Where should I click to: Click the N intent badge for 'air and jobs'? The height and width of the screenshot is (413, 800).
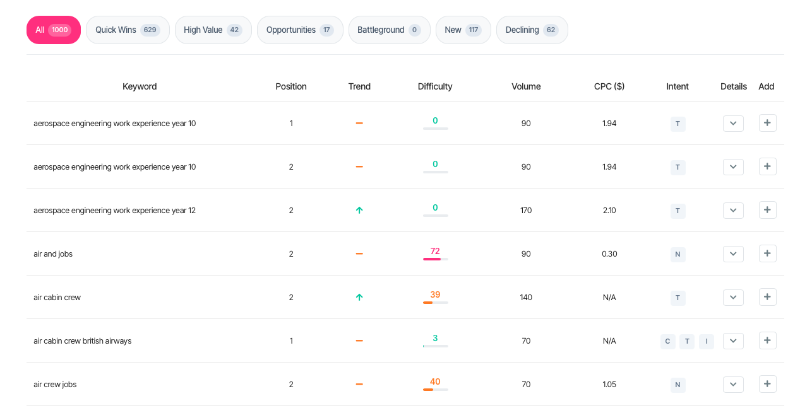[678, 254]
